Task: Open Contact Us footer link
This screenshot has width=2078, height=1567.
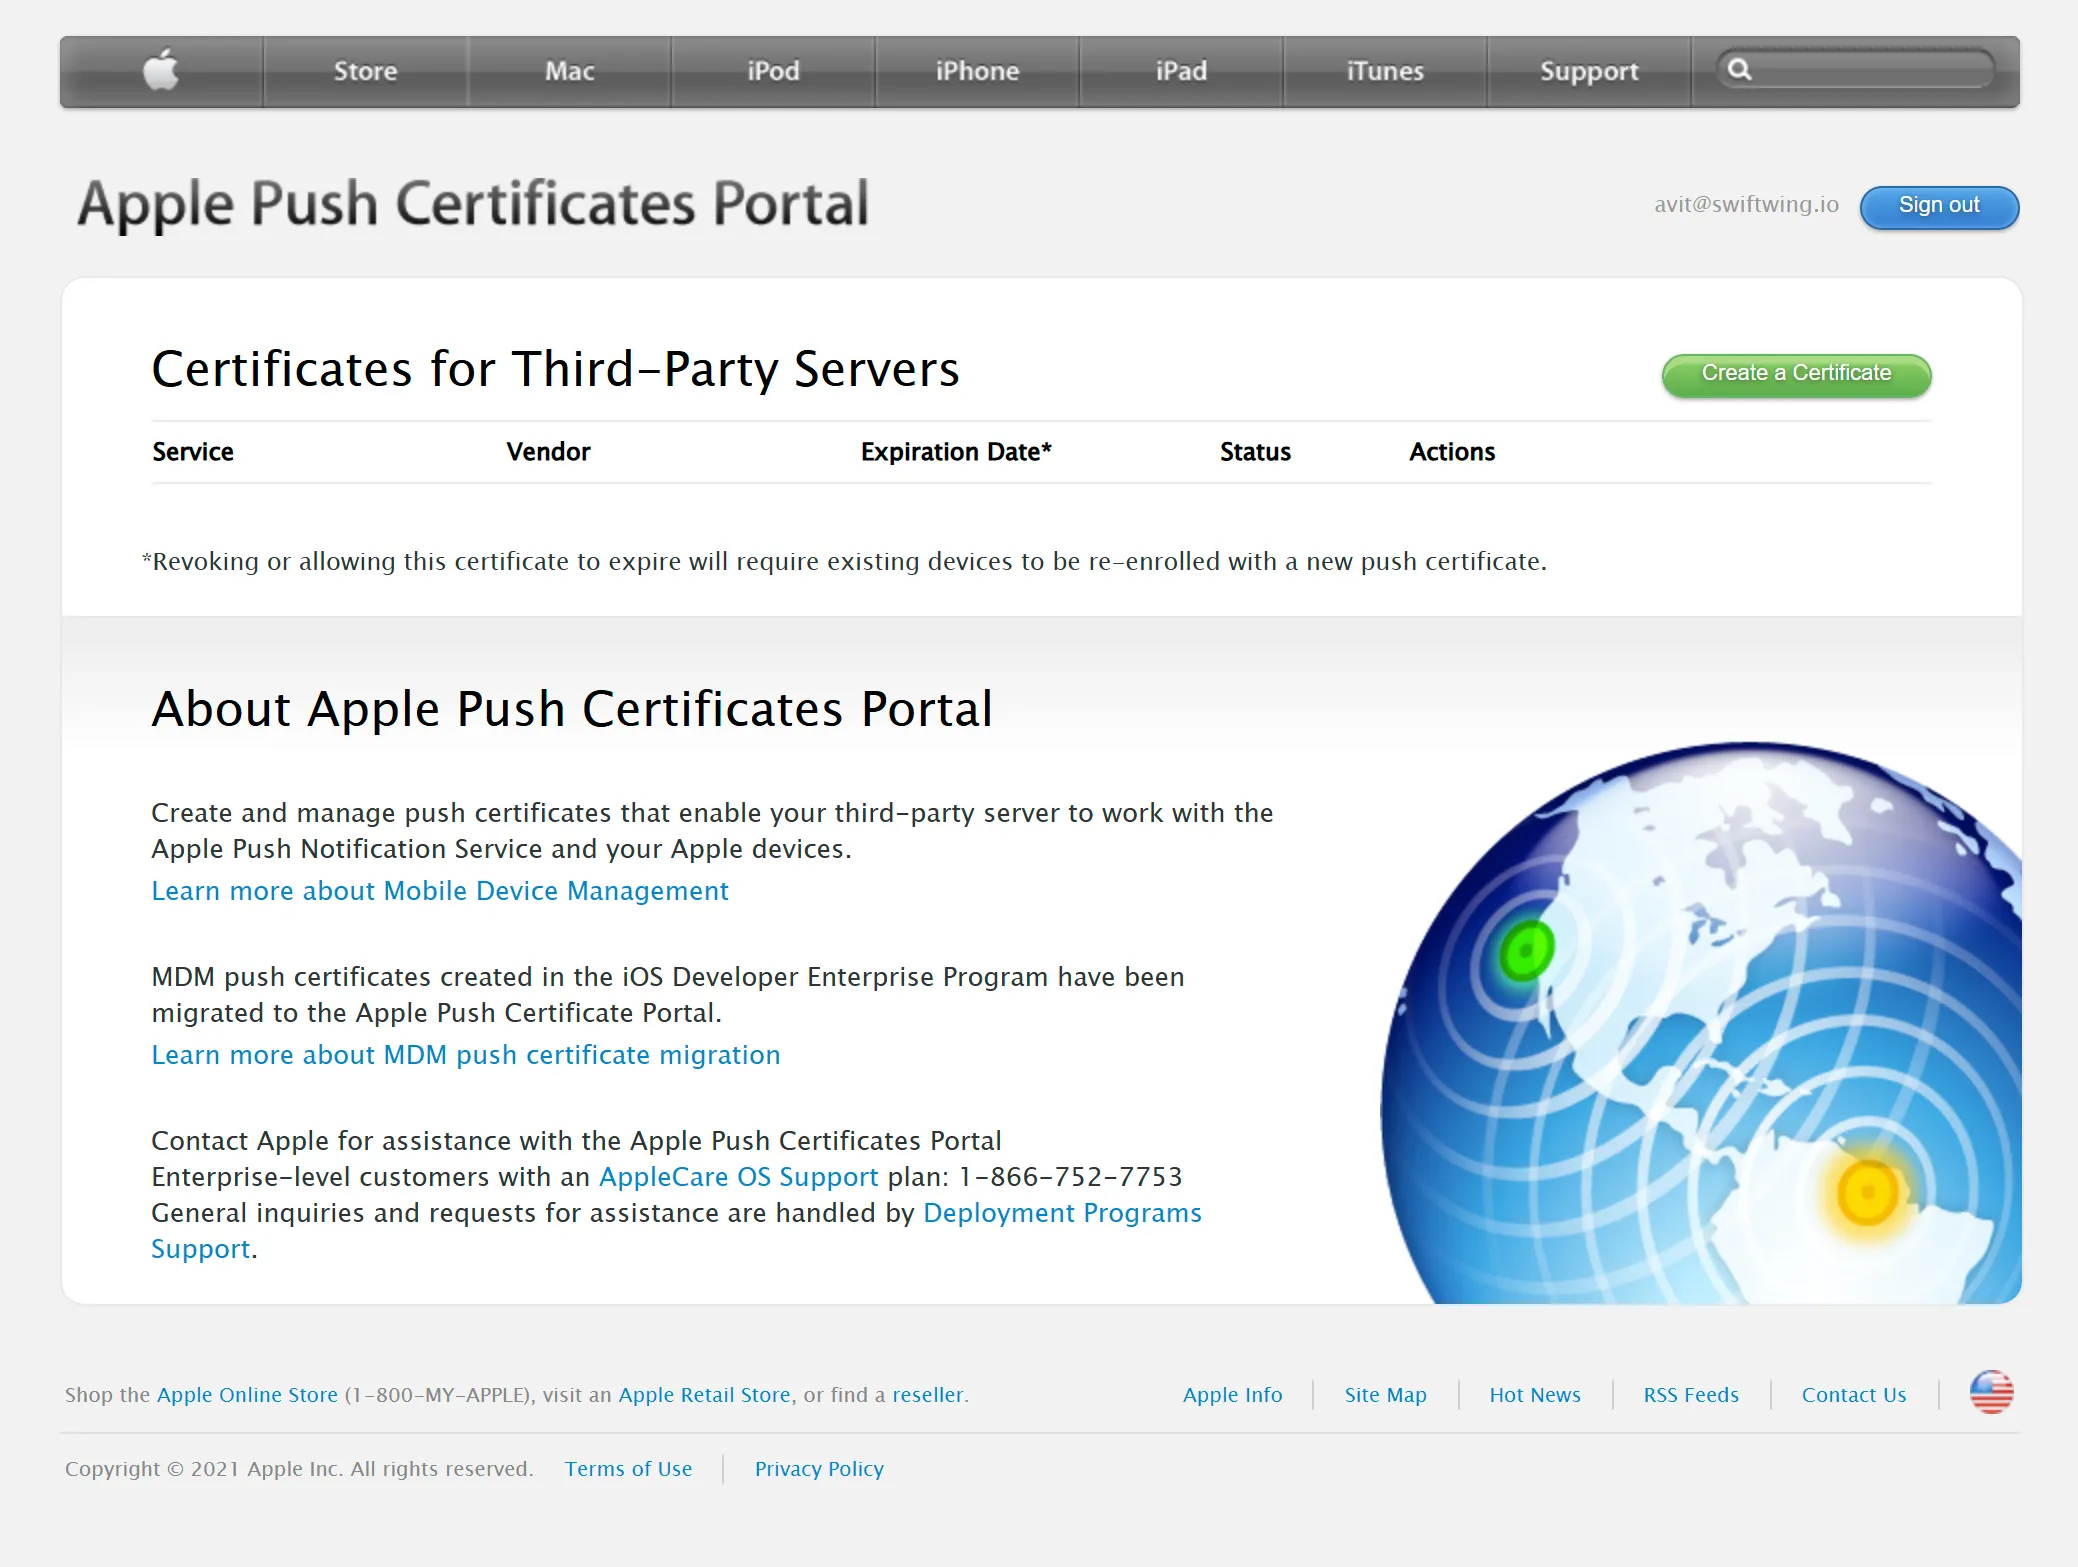Action: click(1854, 1395)
